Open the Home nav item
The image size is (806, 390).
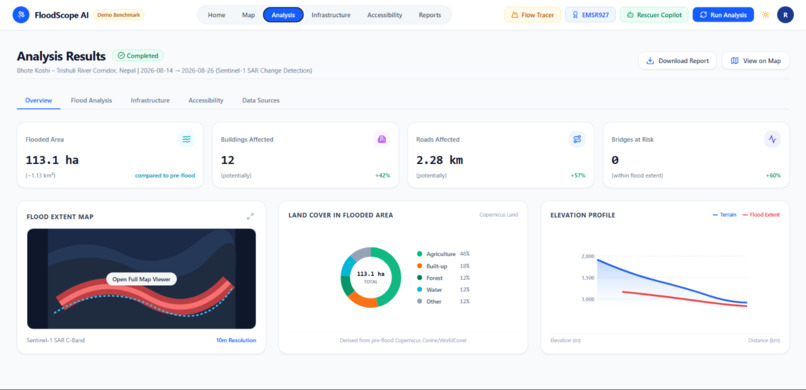point(216,15)
